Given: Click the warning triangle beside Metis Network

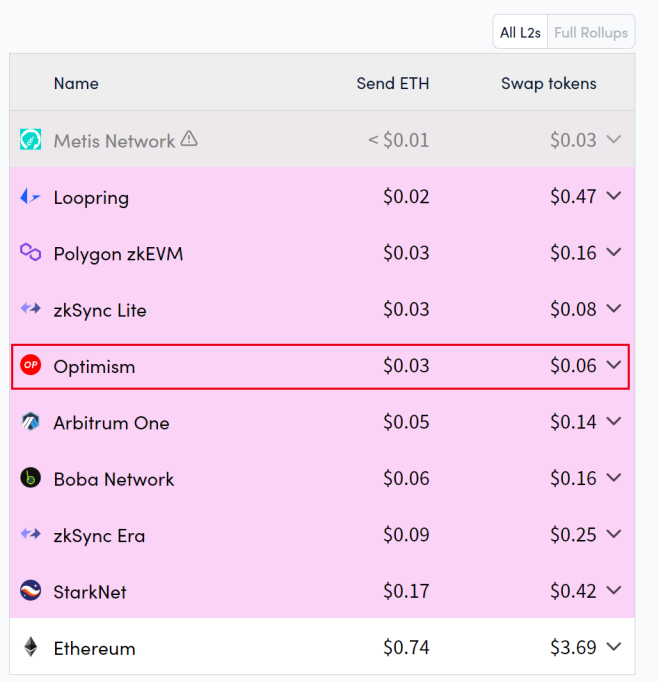Looking at the screenshot, I should point(189,140).
